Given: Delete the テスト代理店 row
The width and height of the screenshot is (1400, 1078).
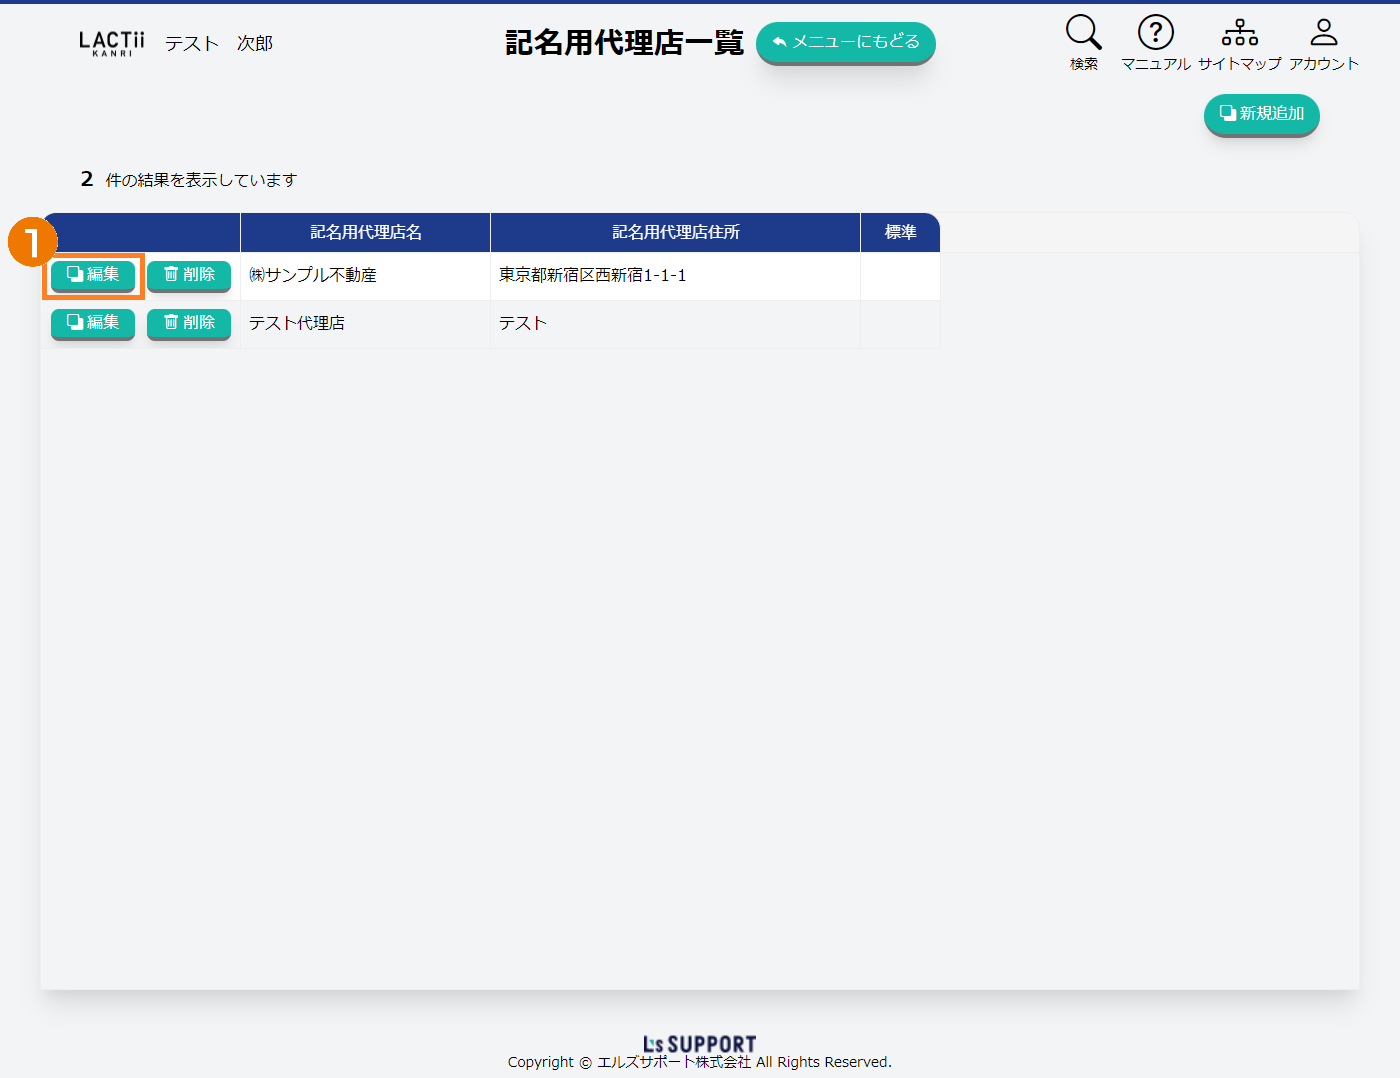Looking at the screenshot, I should [x=189, y=323].
